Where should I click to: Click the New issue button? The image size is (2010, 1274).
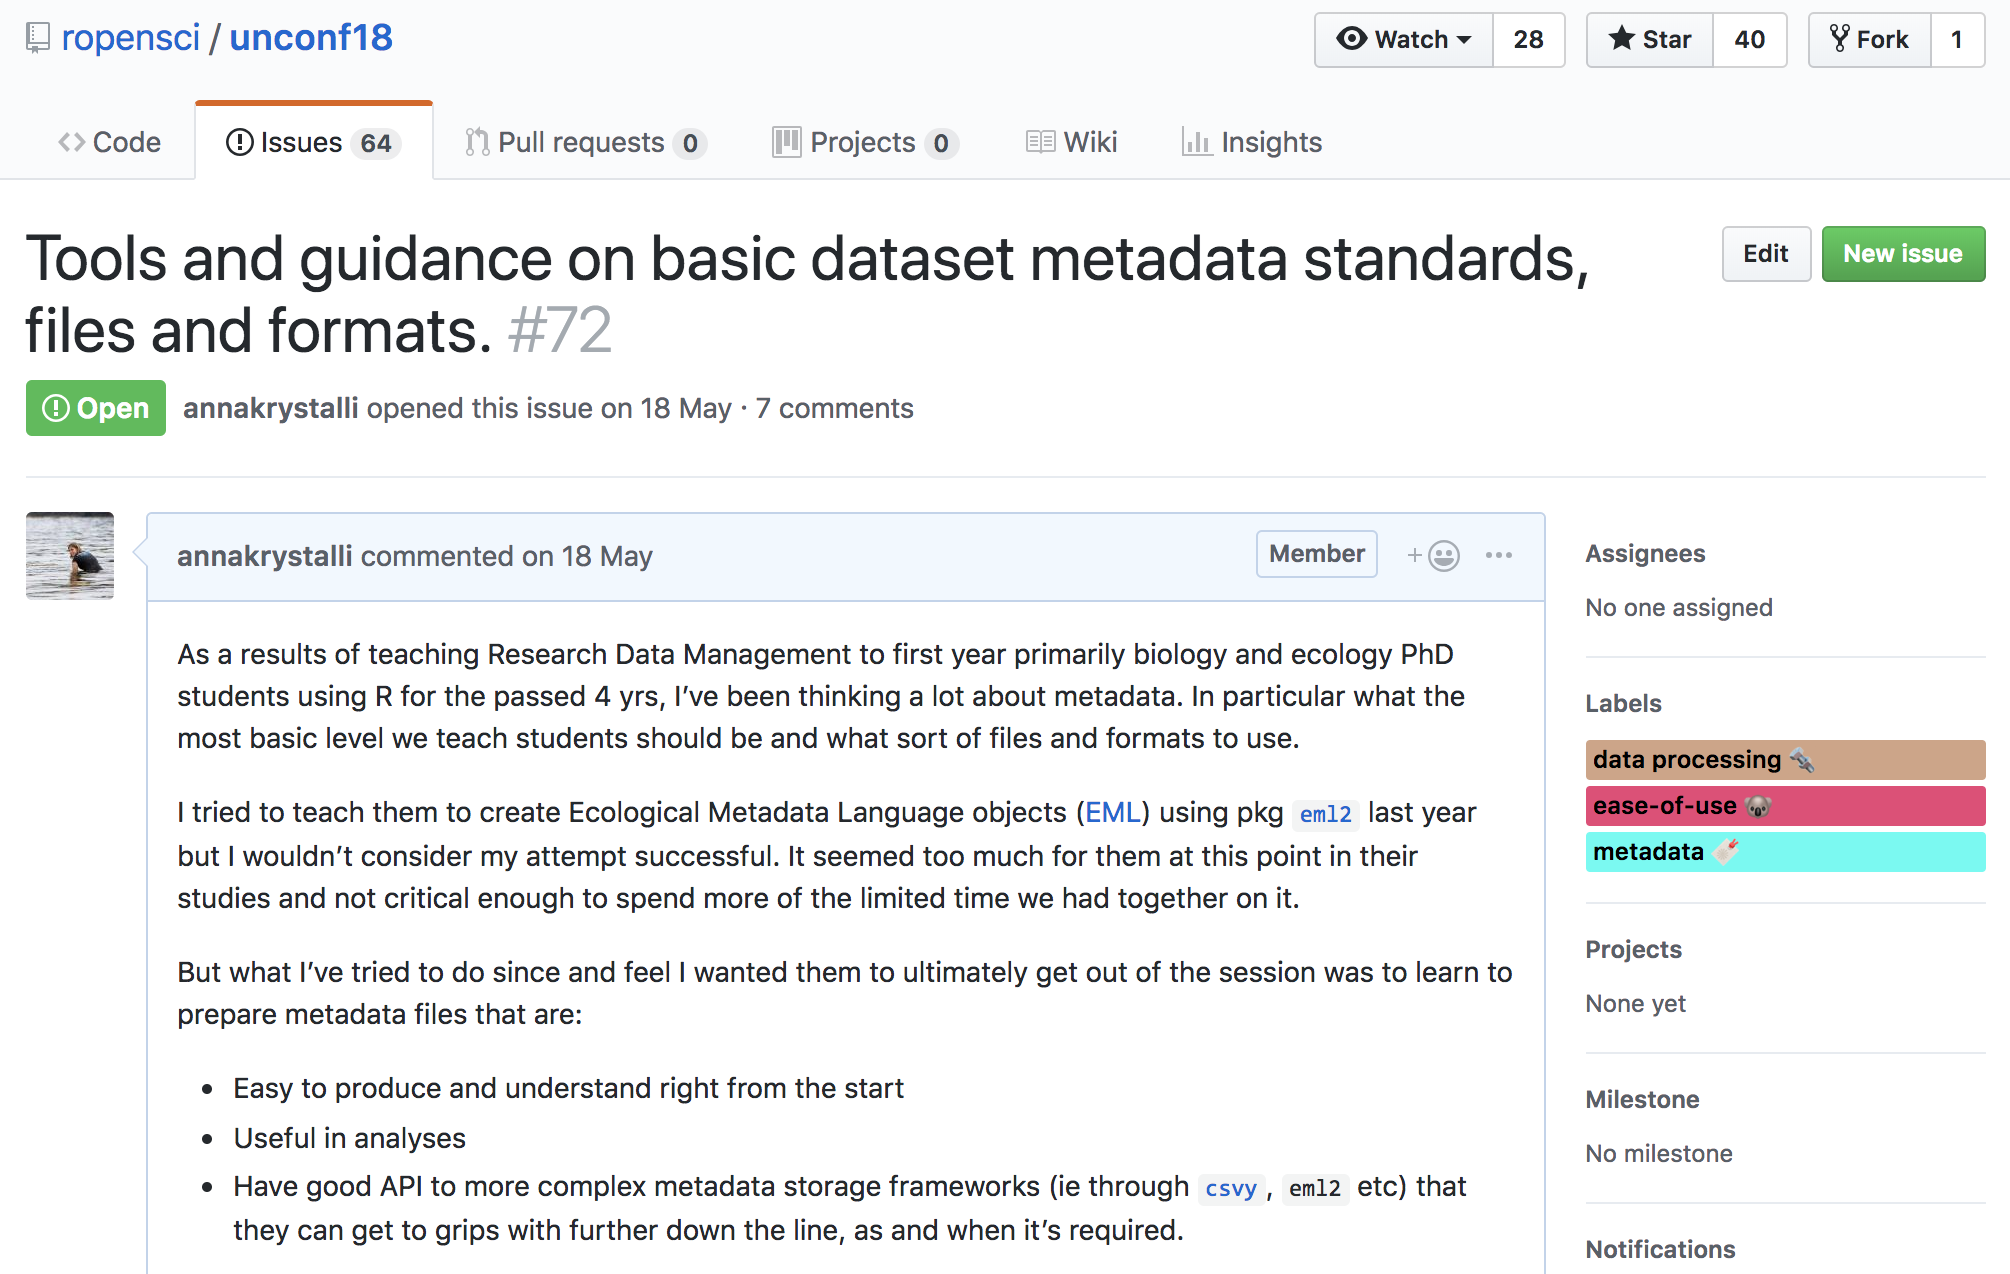1902,254
